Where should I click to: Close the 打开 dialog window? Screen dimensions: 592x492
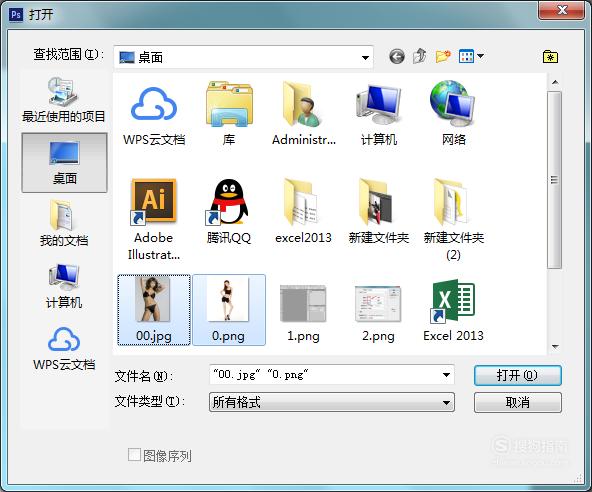(x=562, y=10)
